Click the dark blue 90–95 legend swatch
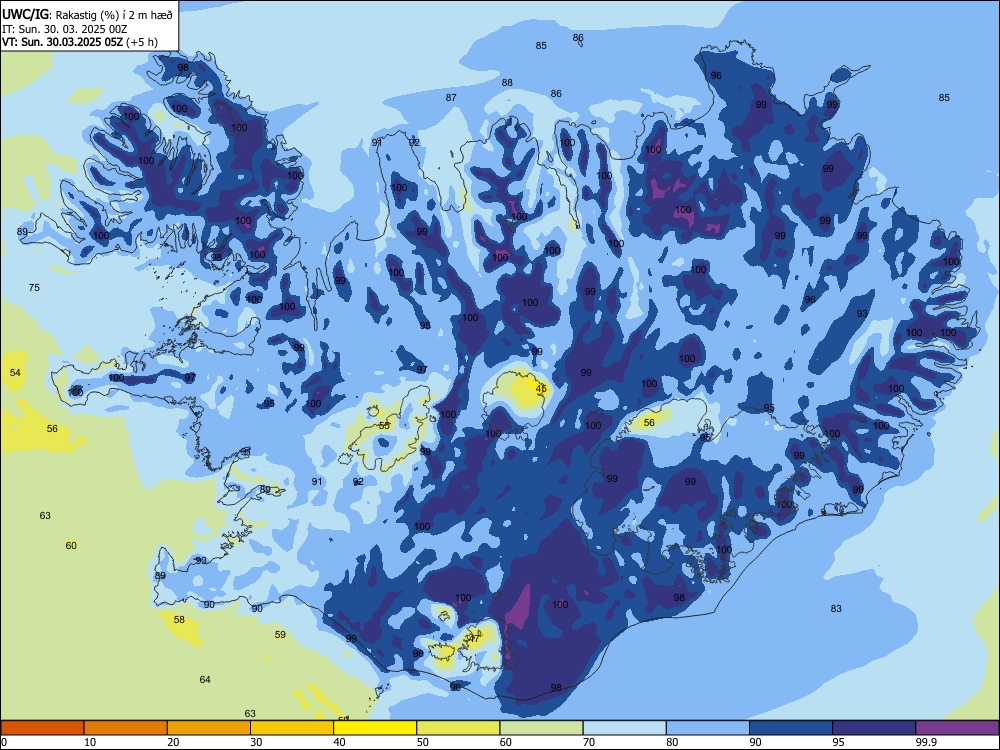Viewport: 1000px width, 750px height. [791, 728]
